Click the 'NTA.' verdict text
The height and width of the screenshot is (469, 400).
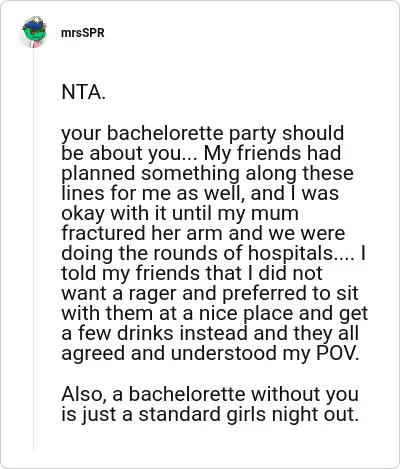83,92
